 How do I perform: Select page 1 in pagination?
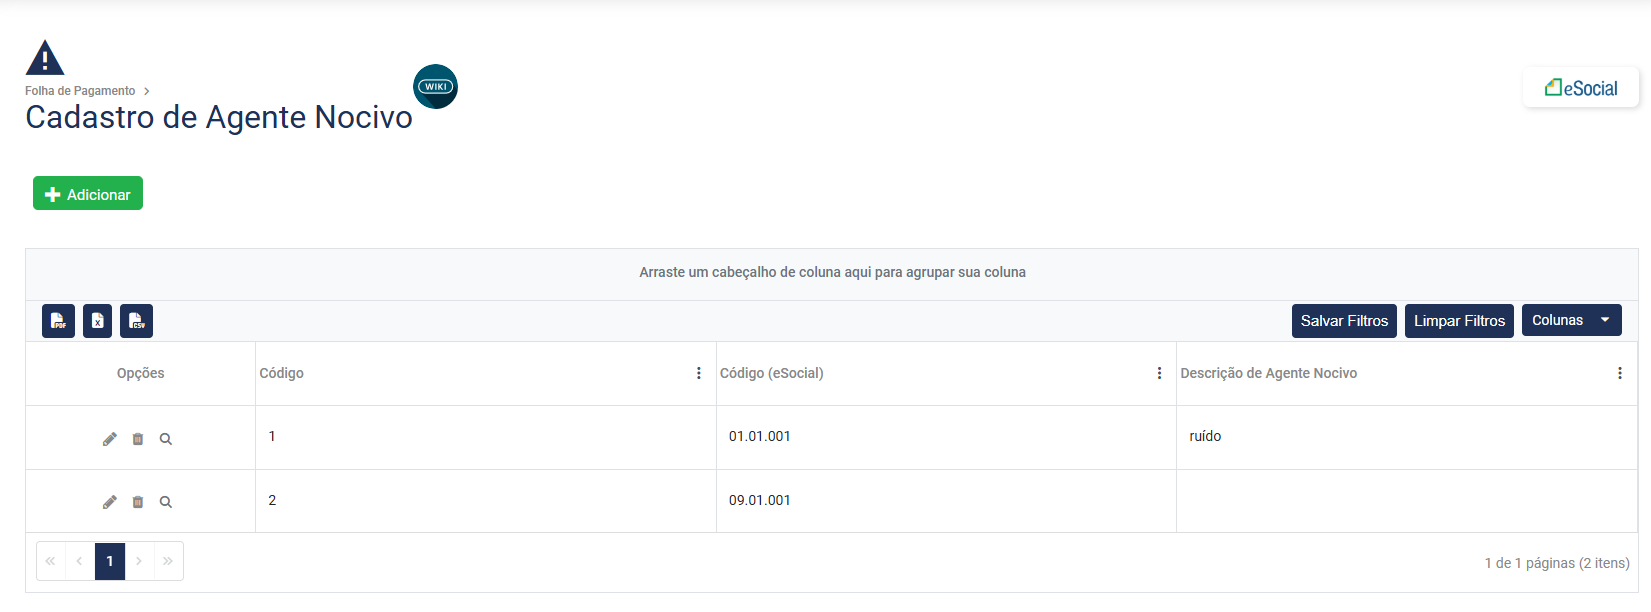(110, 561)
